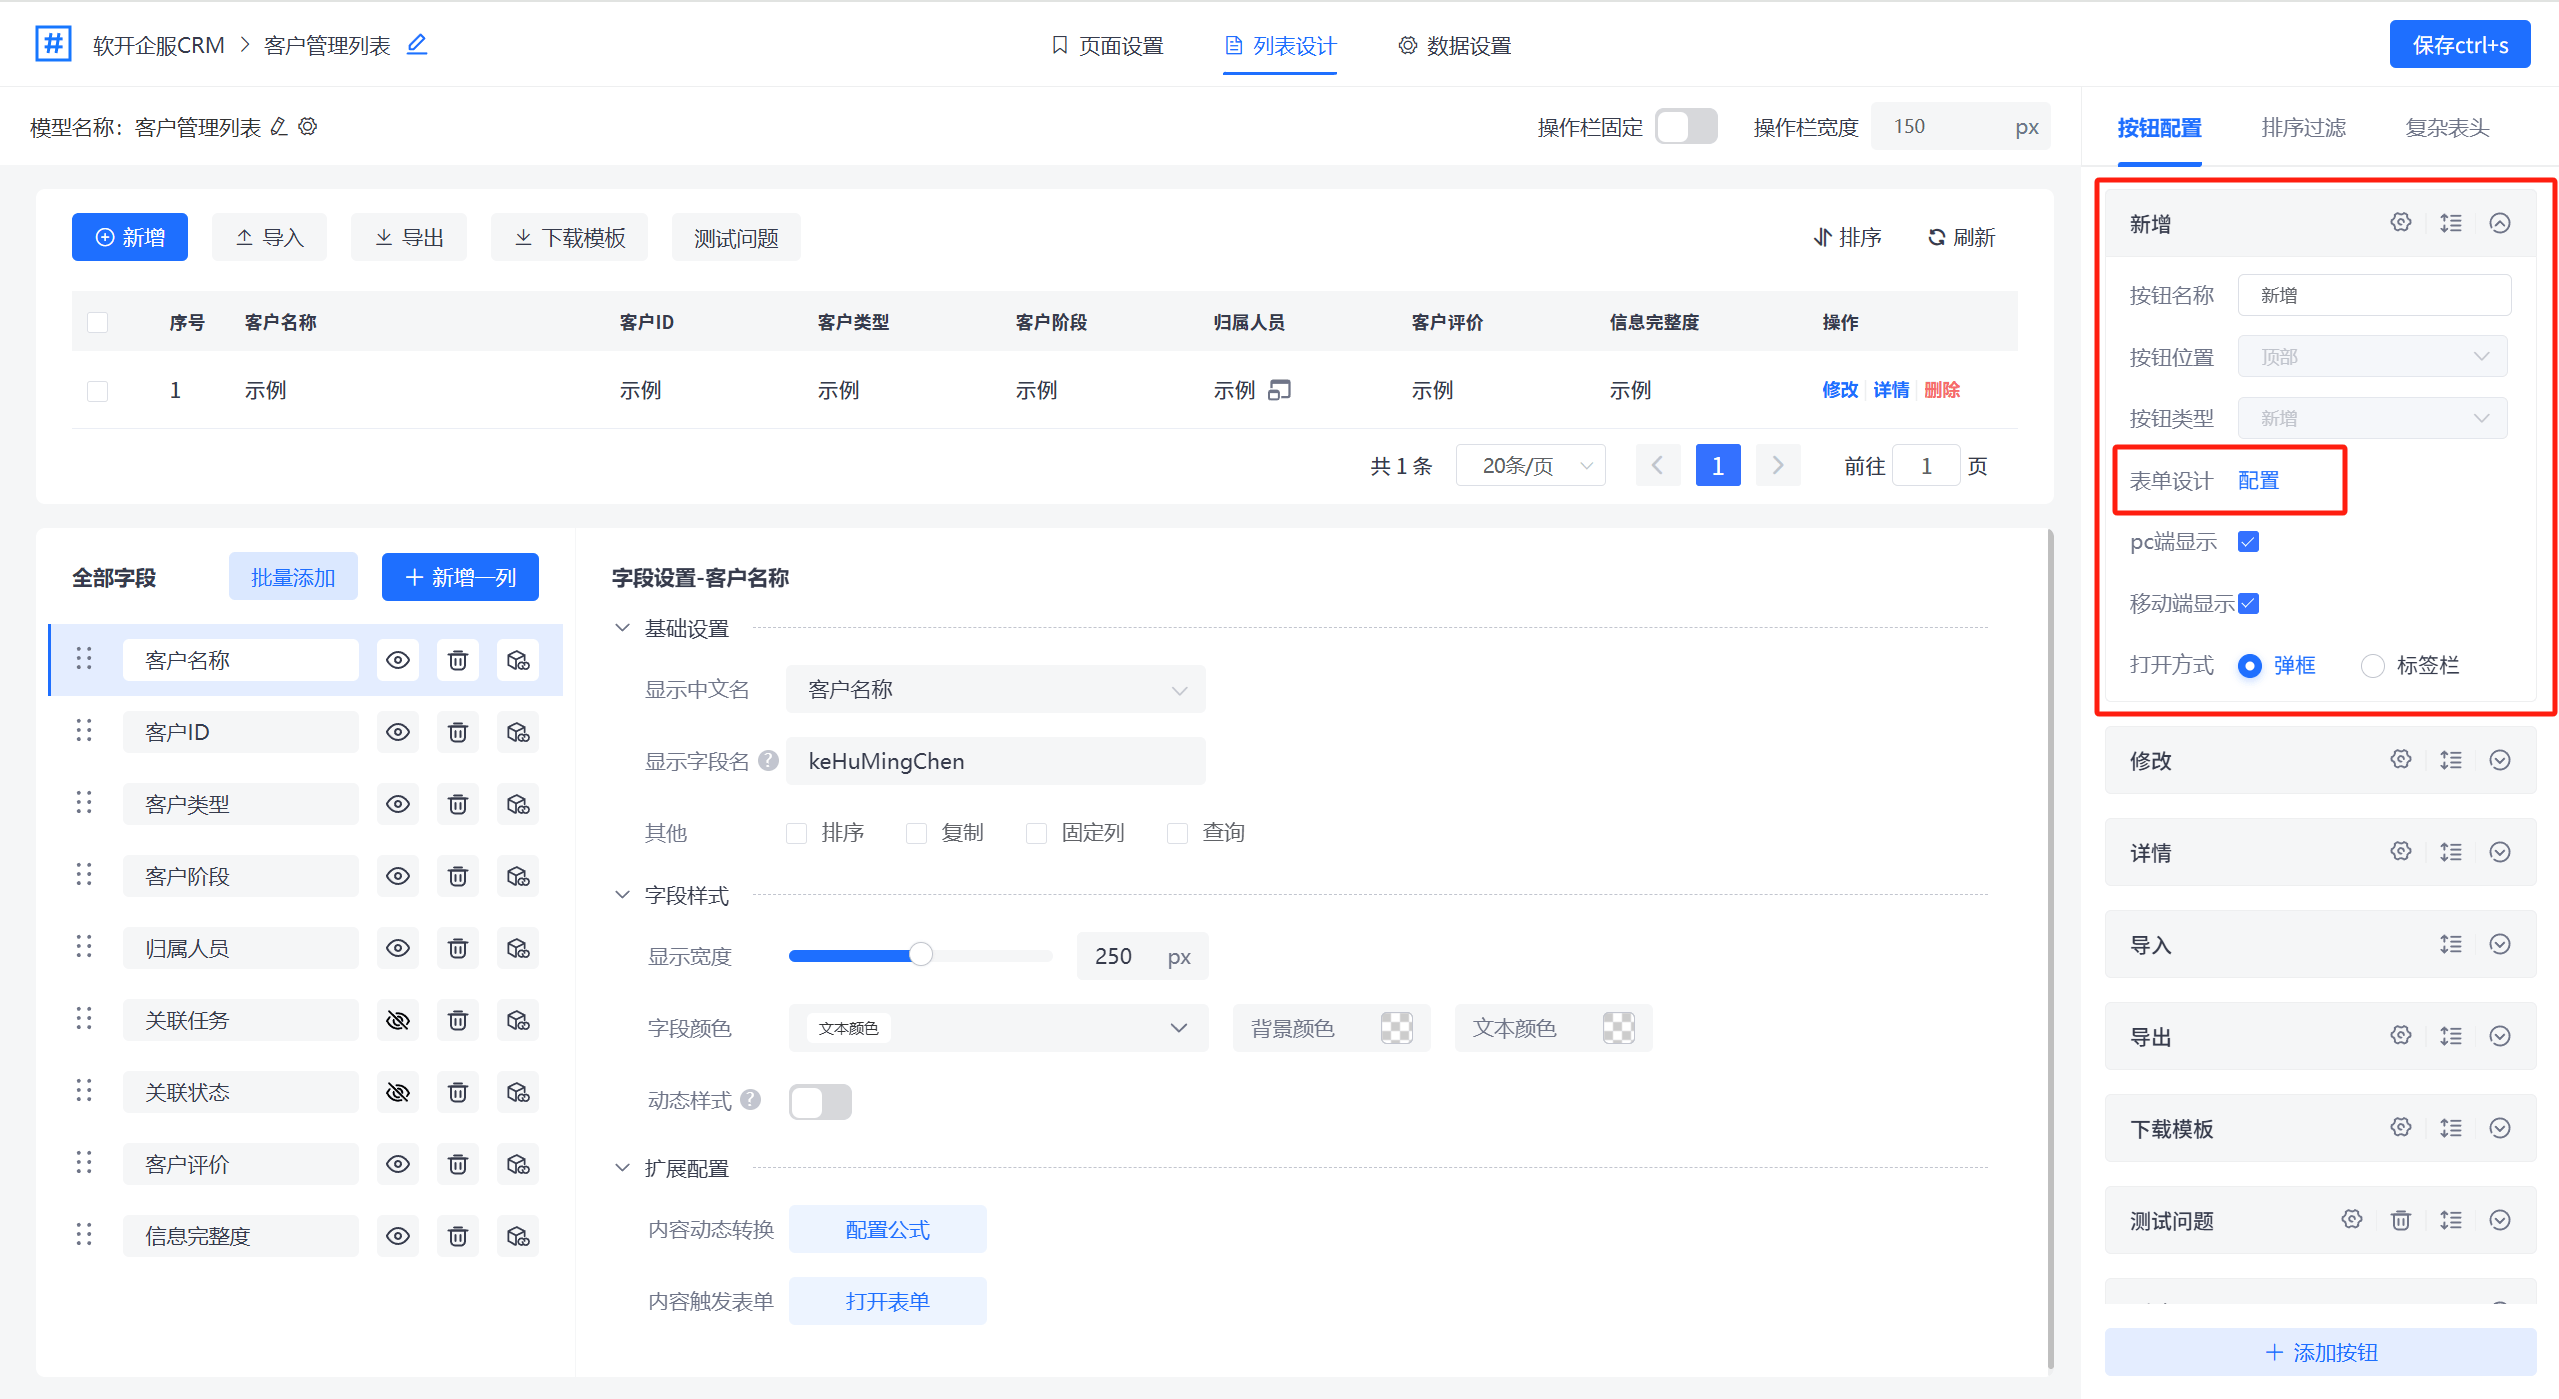This screenshot has height=1399, width=2559.
Task: Delete the 关联任务 field
Action: [x=458, y=1020]
